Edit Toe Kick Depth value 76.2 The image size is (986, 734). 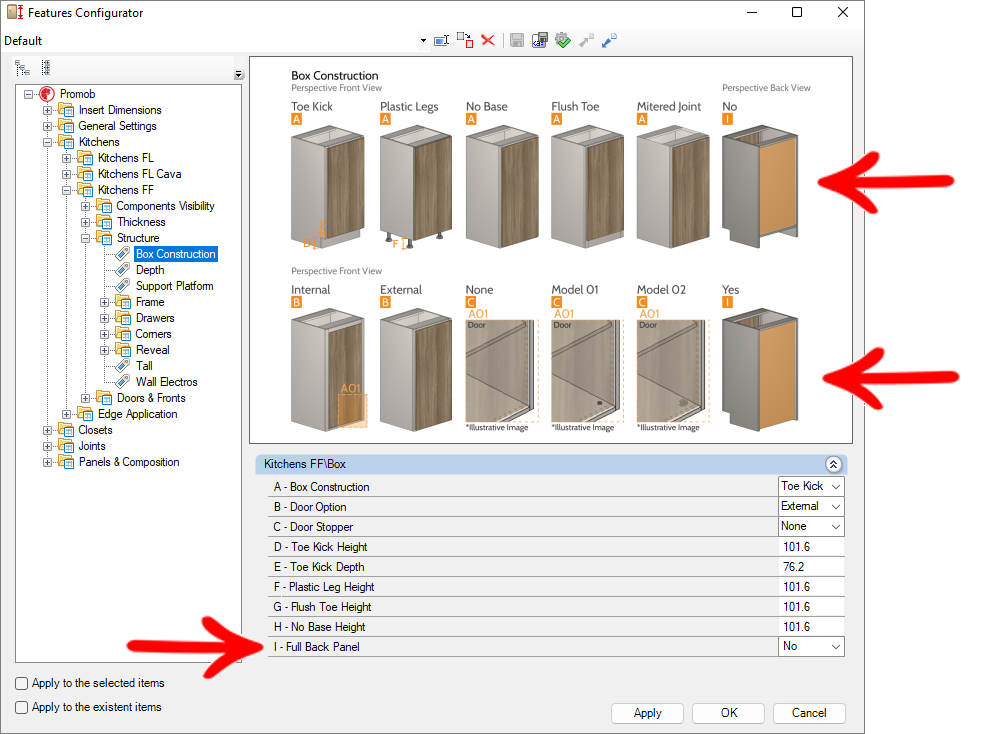pos(811,567)
